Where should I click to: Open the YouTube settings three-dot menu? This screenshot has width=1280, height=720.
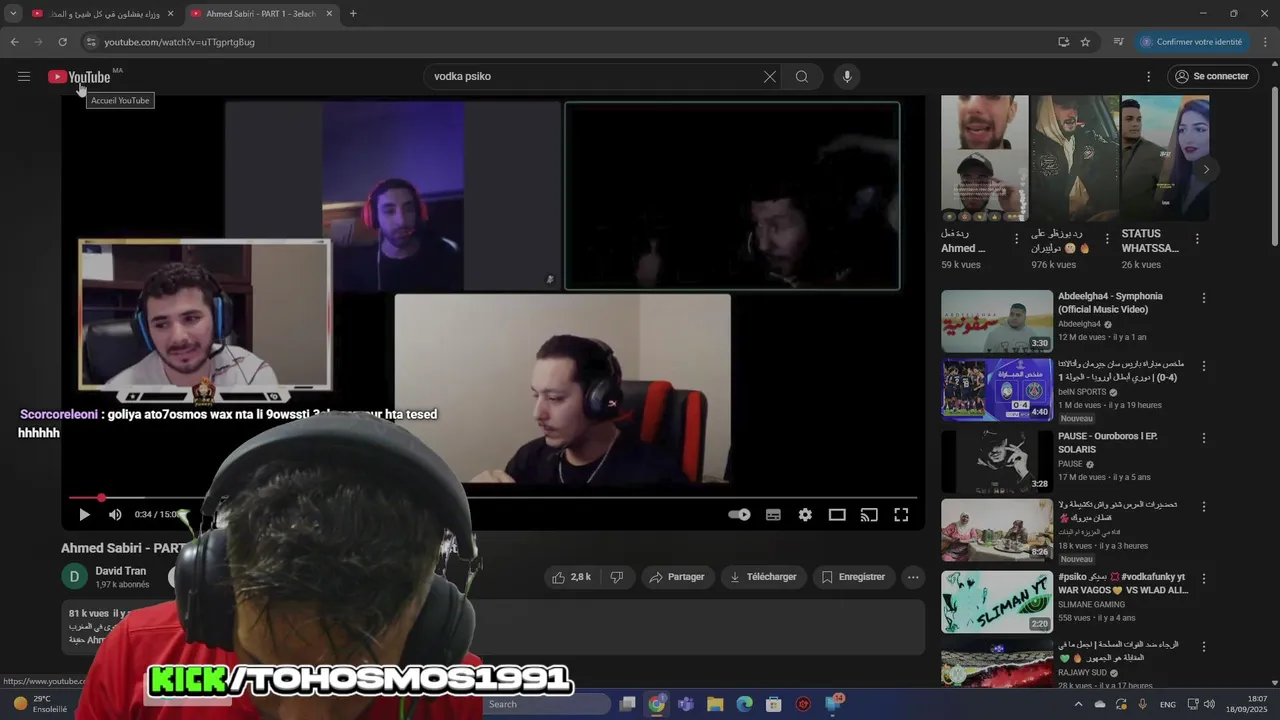pyautogui.click(x=1148, y=76)
